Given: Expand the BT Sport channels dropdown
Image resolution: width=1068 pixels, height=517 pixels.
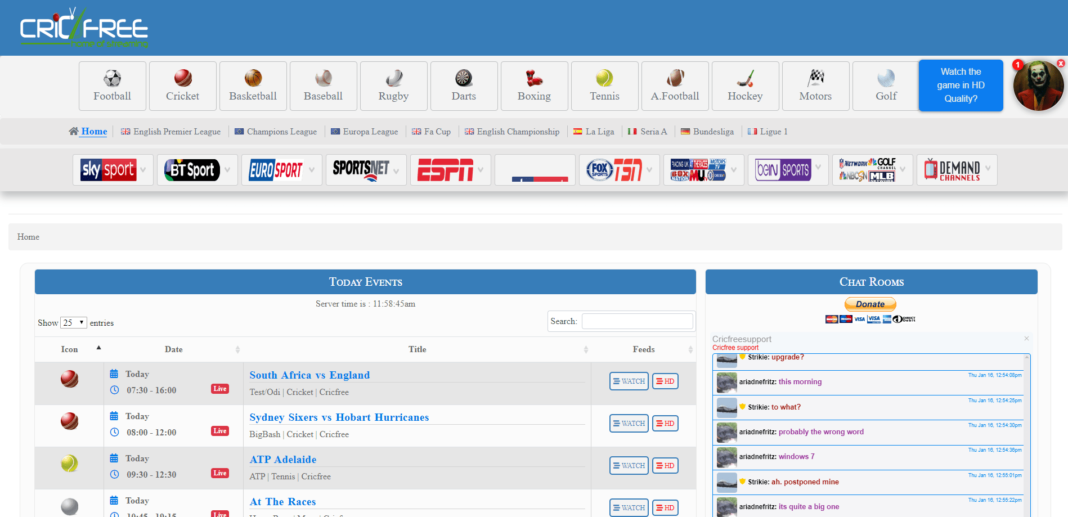Looking at the screenshot, I should [197, 170].
